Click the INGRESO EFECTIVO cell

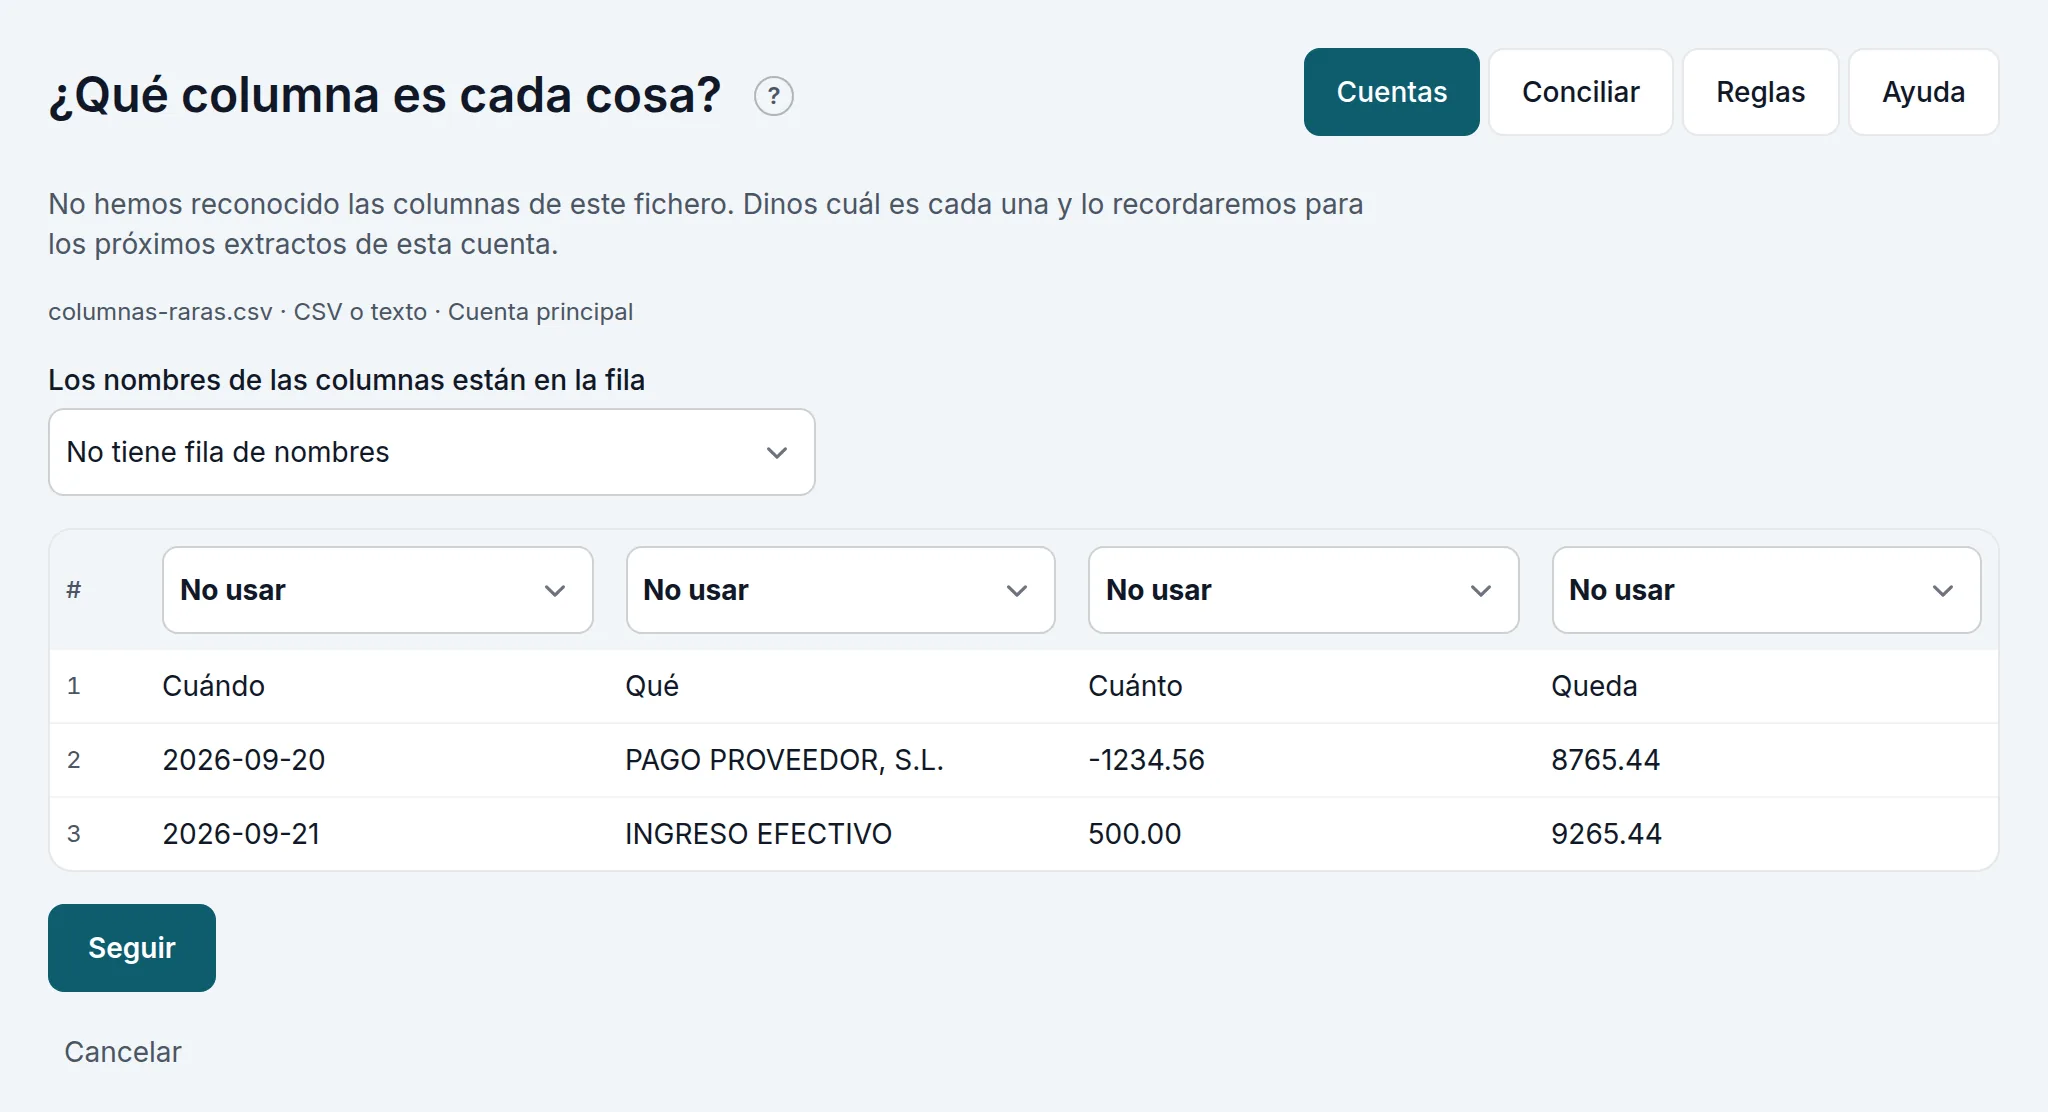click(758, 834)
